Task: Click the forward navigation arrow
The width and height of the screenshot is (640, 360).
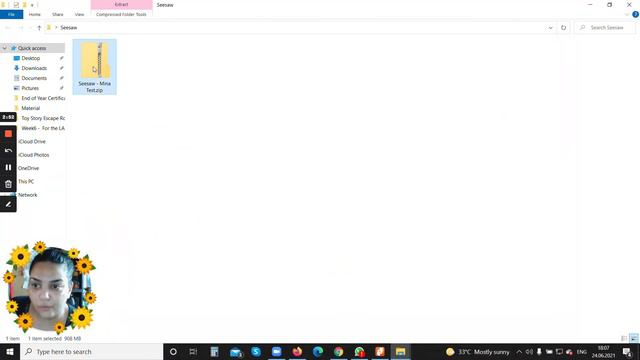Action: point(20,28)
